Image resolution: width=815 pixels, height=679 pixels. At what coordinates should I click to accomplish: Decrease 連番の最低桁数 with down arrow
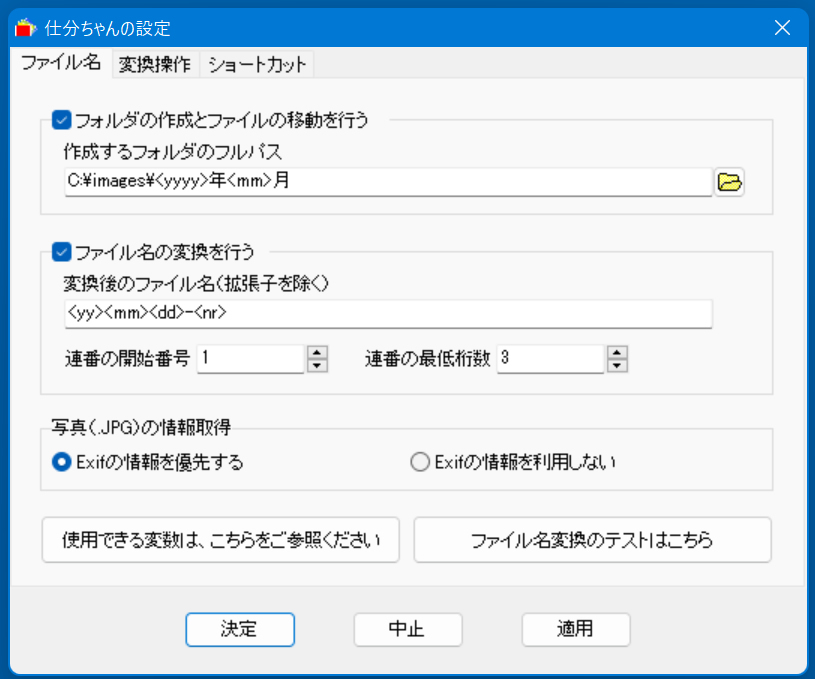click(618, 365)
